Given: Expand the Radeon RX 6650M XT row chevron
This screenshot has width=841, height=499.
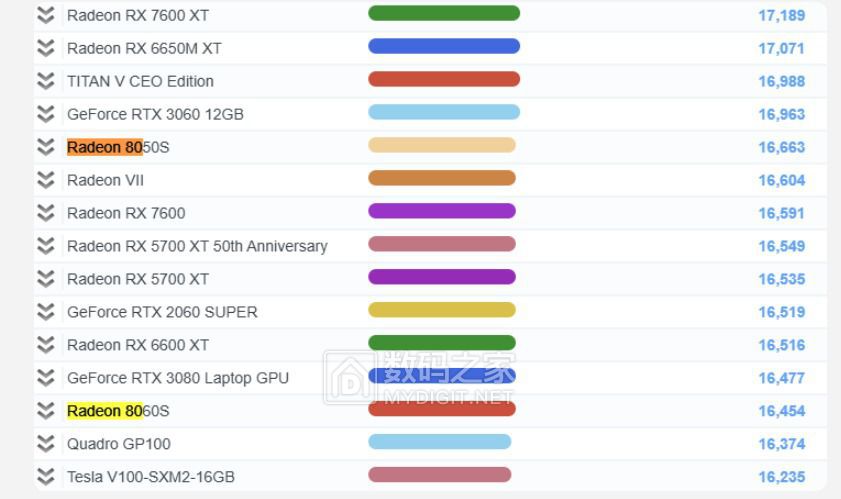Looking at the screenshot, I should coord(46,48).
